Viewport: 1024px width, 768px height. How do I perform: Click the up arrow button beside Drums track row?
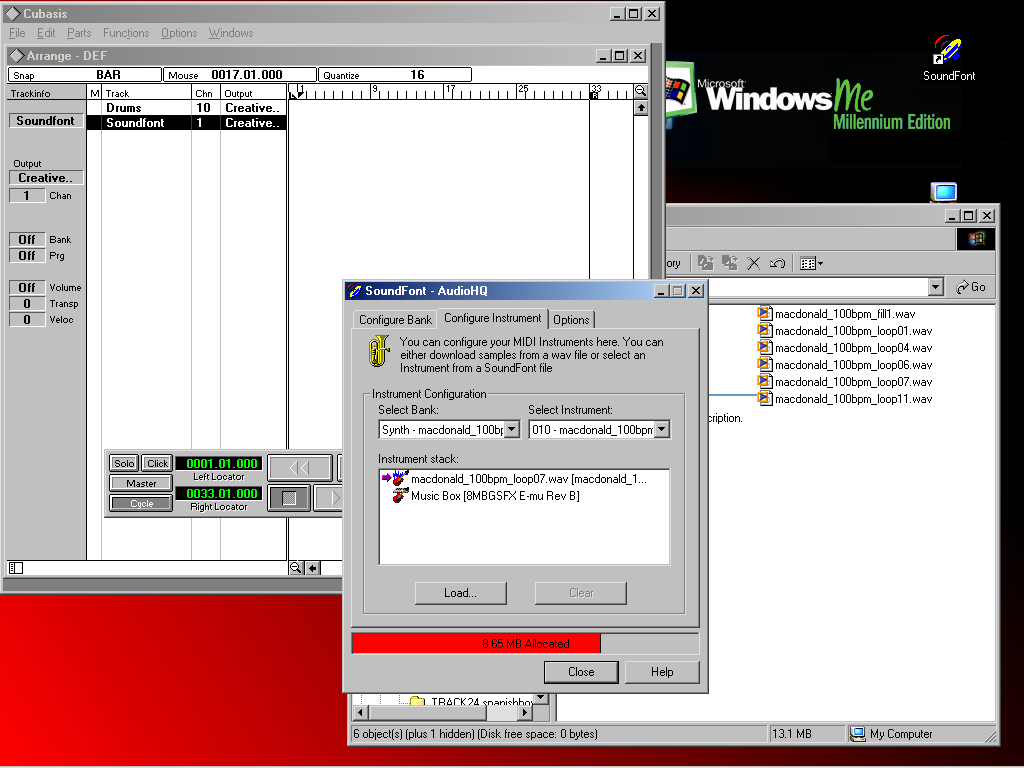coord(641,108)
